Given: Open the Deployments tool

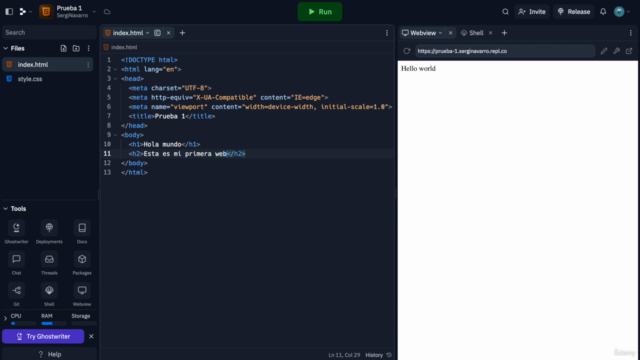Looking at the screenshot, I should coord(49,232).
